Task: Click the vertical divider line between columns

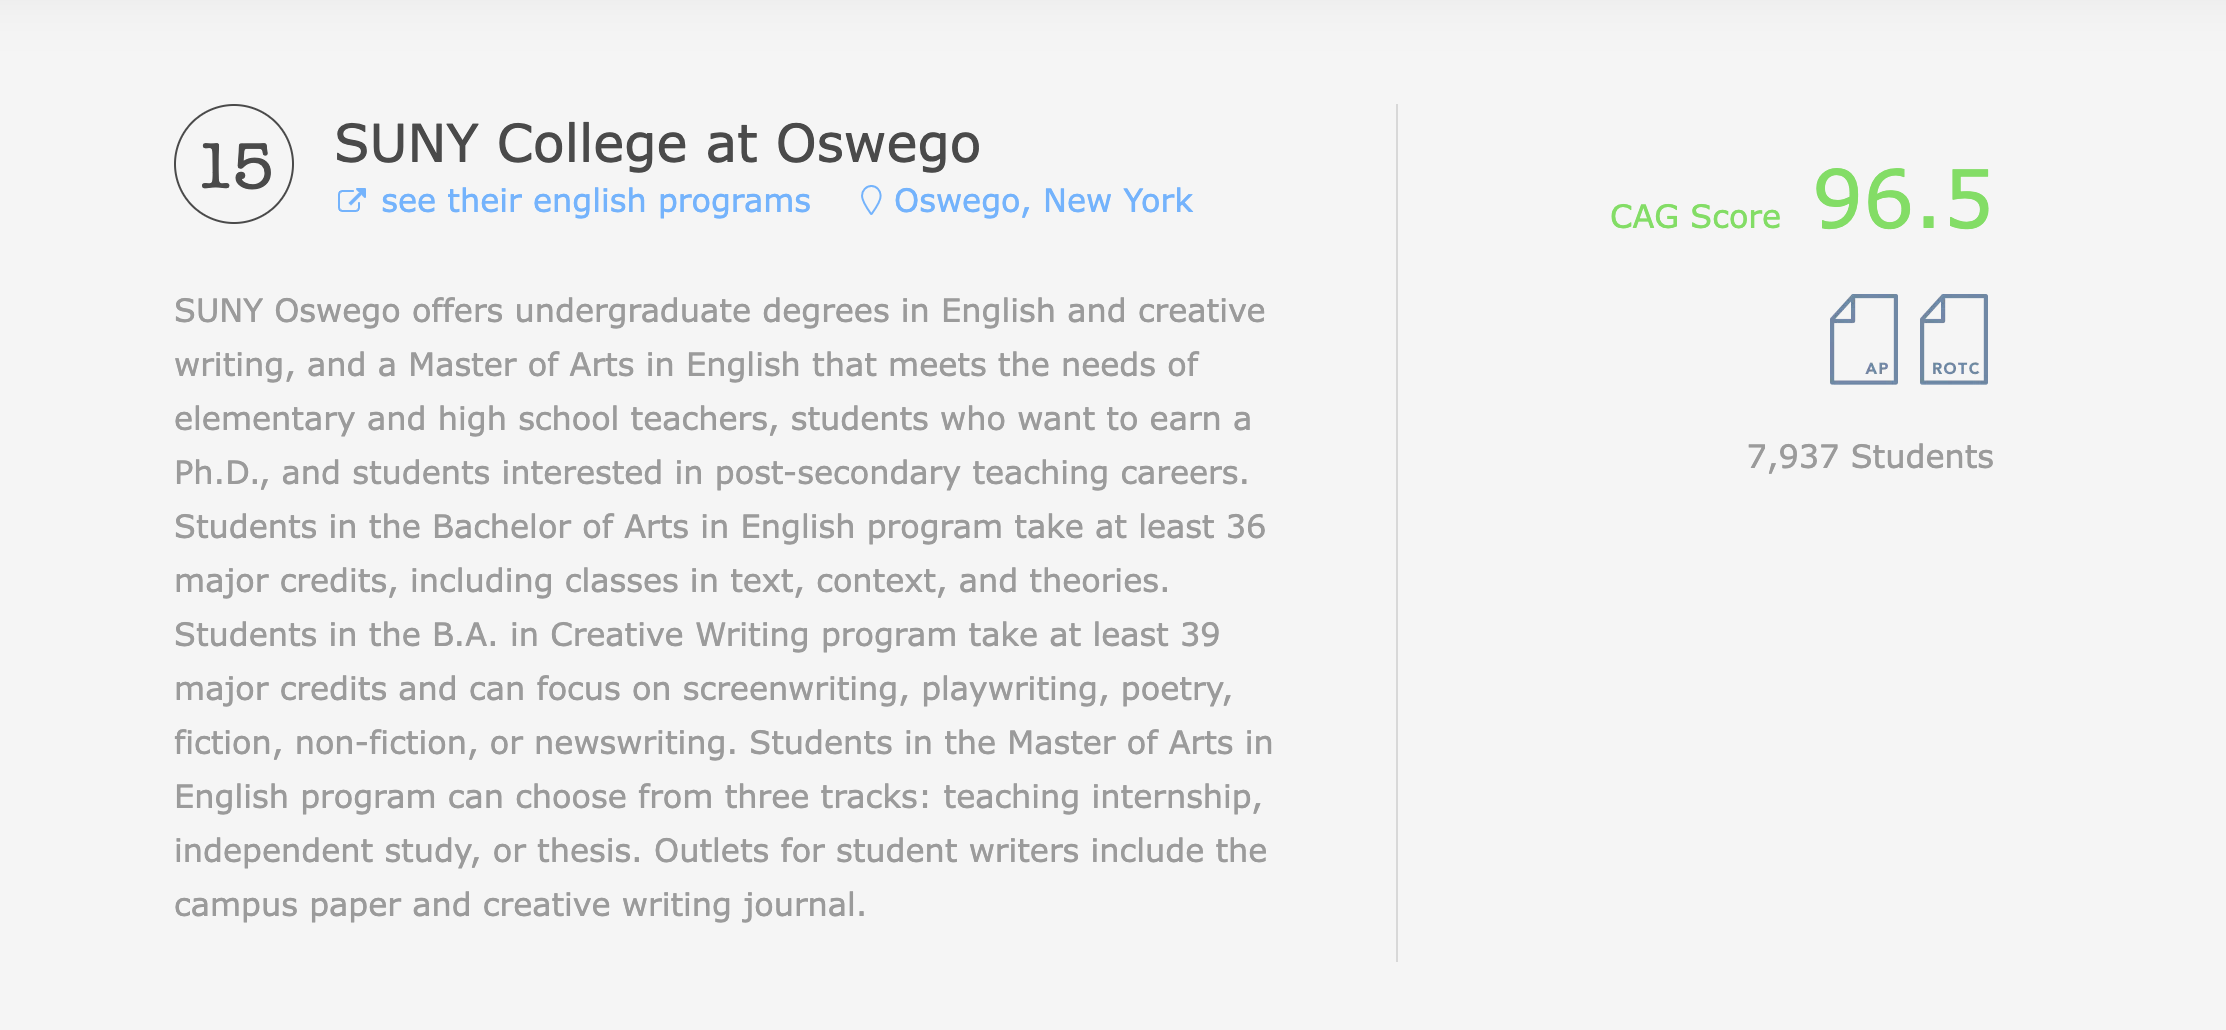Action: coord(1397,532)
